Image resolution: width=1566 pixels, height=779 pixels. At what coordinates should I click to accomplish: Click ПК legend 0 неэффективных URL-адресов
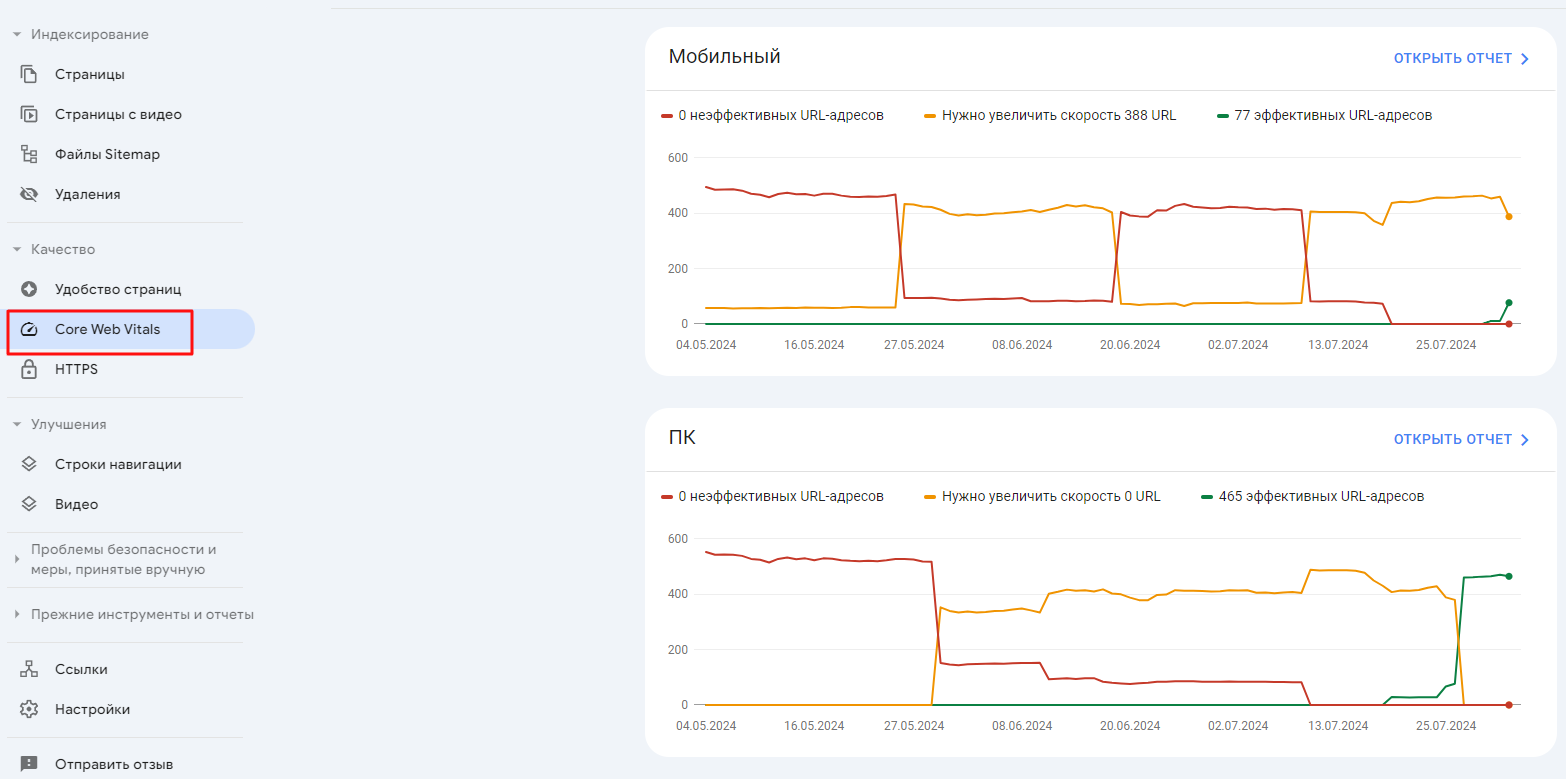pyautogui.click(x=773, y=497)
